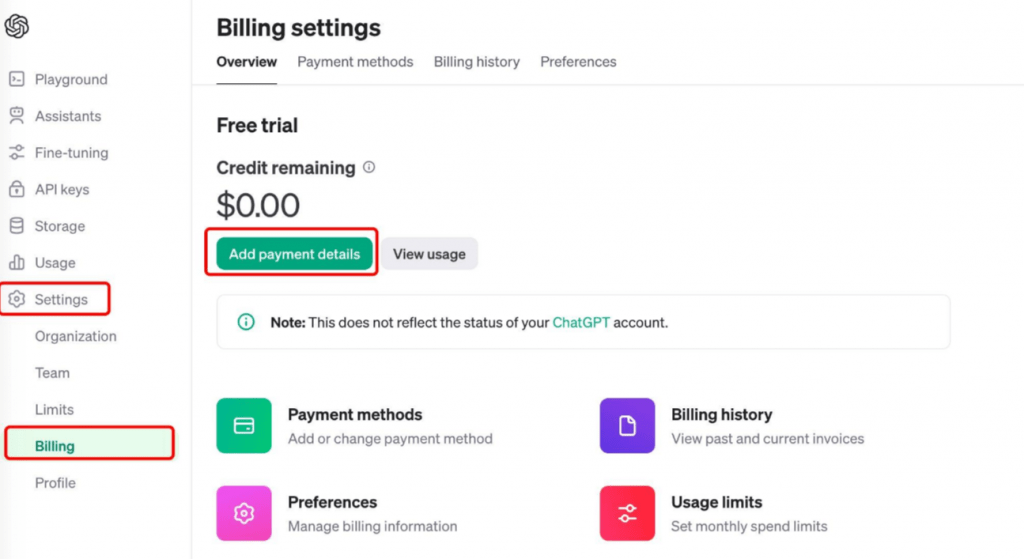
Task: Open the green Payment methods card icon
Action: point(244,426)
